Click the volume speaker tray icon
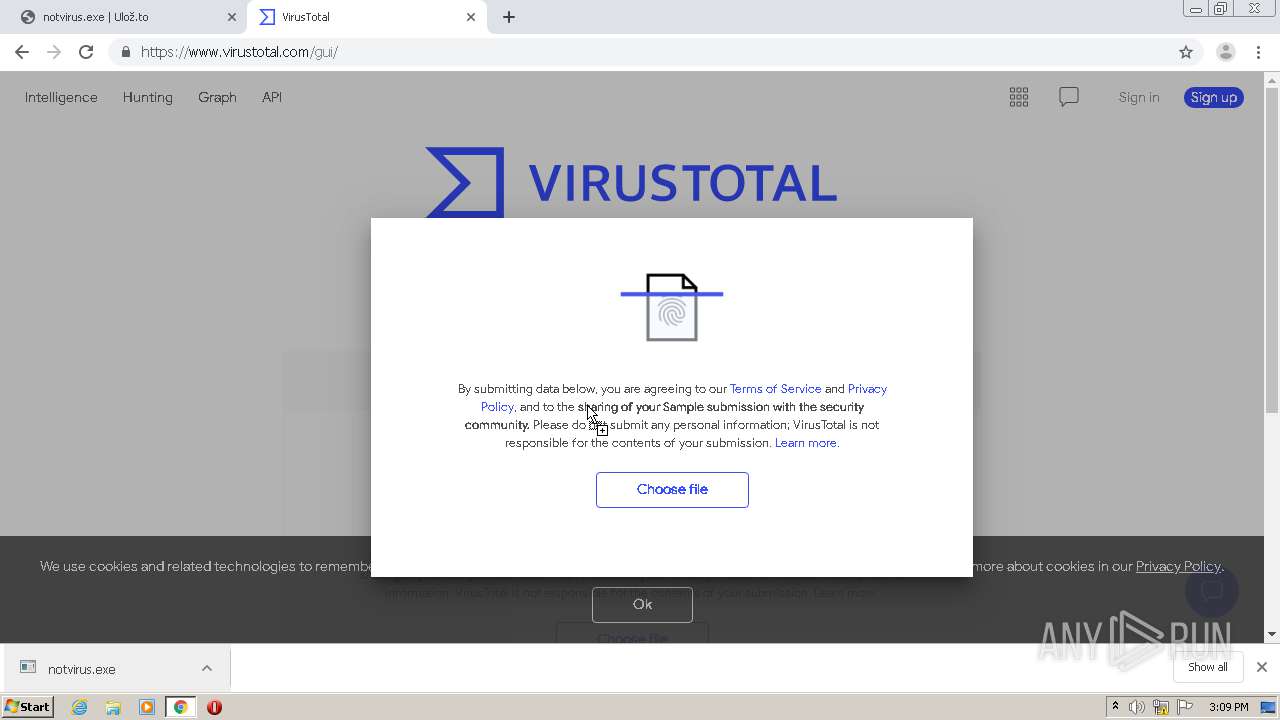The width and height of the screenshot is (1280, 720). pos(1137,707)
